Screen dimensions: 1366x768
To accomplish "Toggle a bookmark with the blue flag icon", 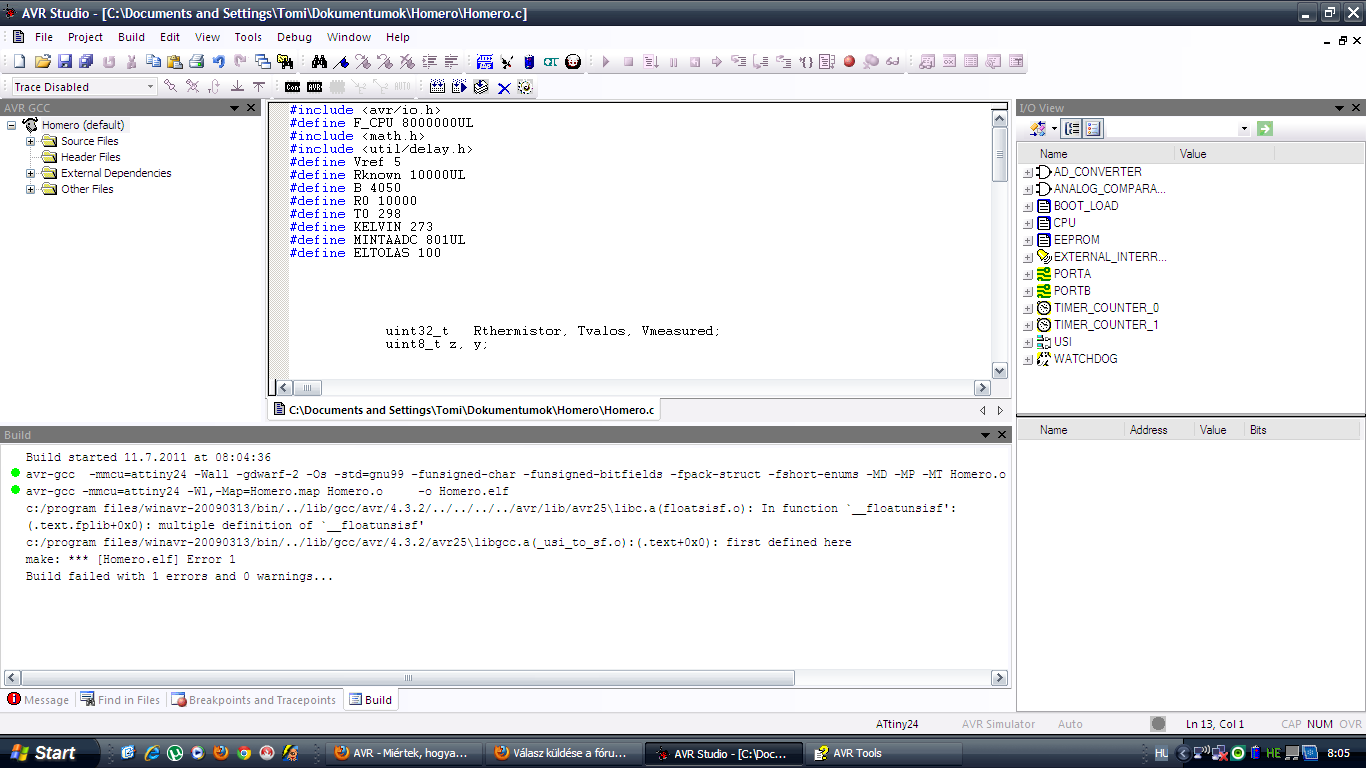I will coord(341,62).
